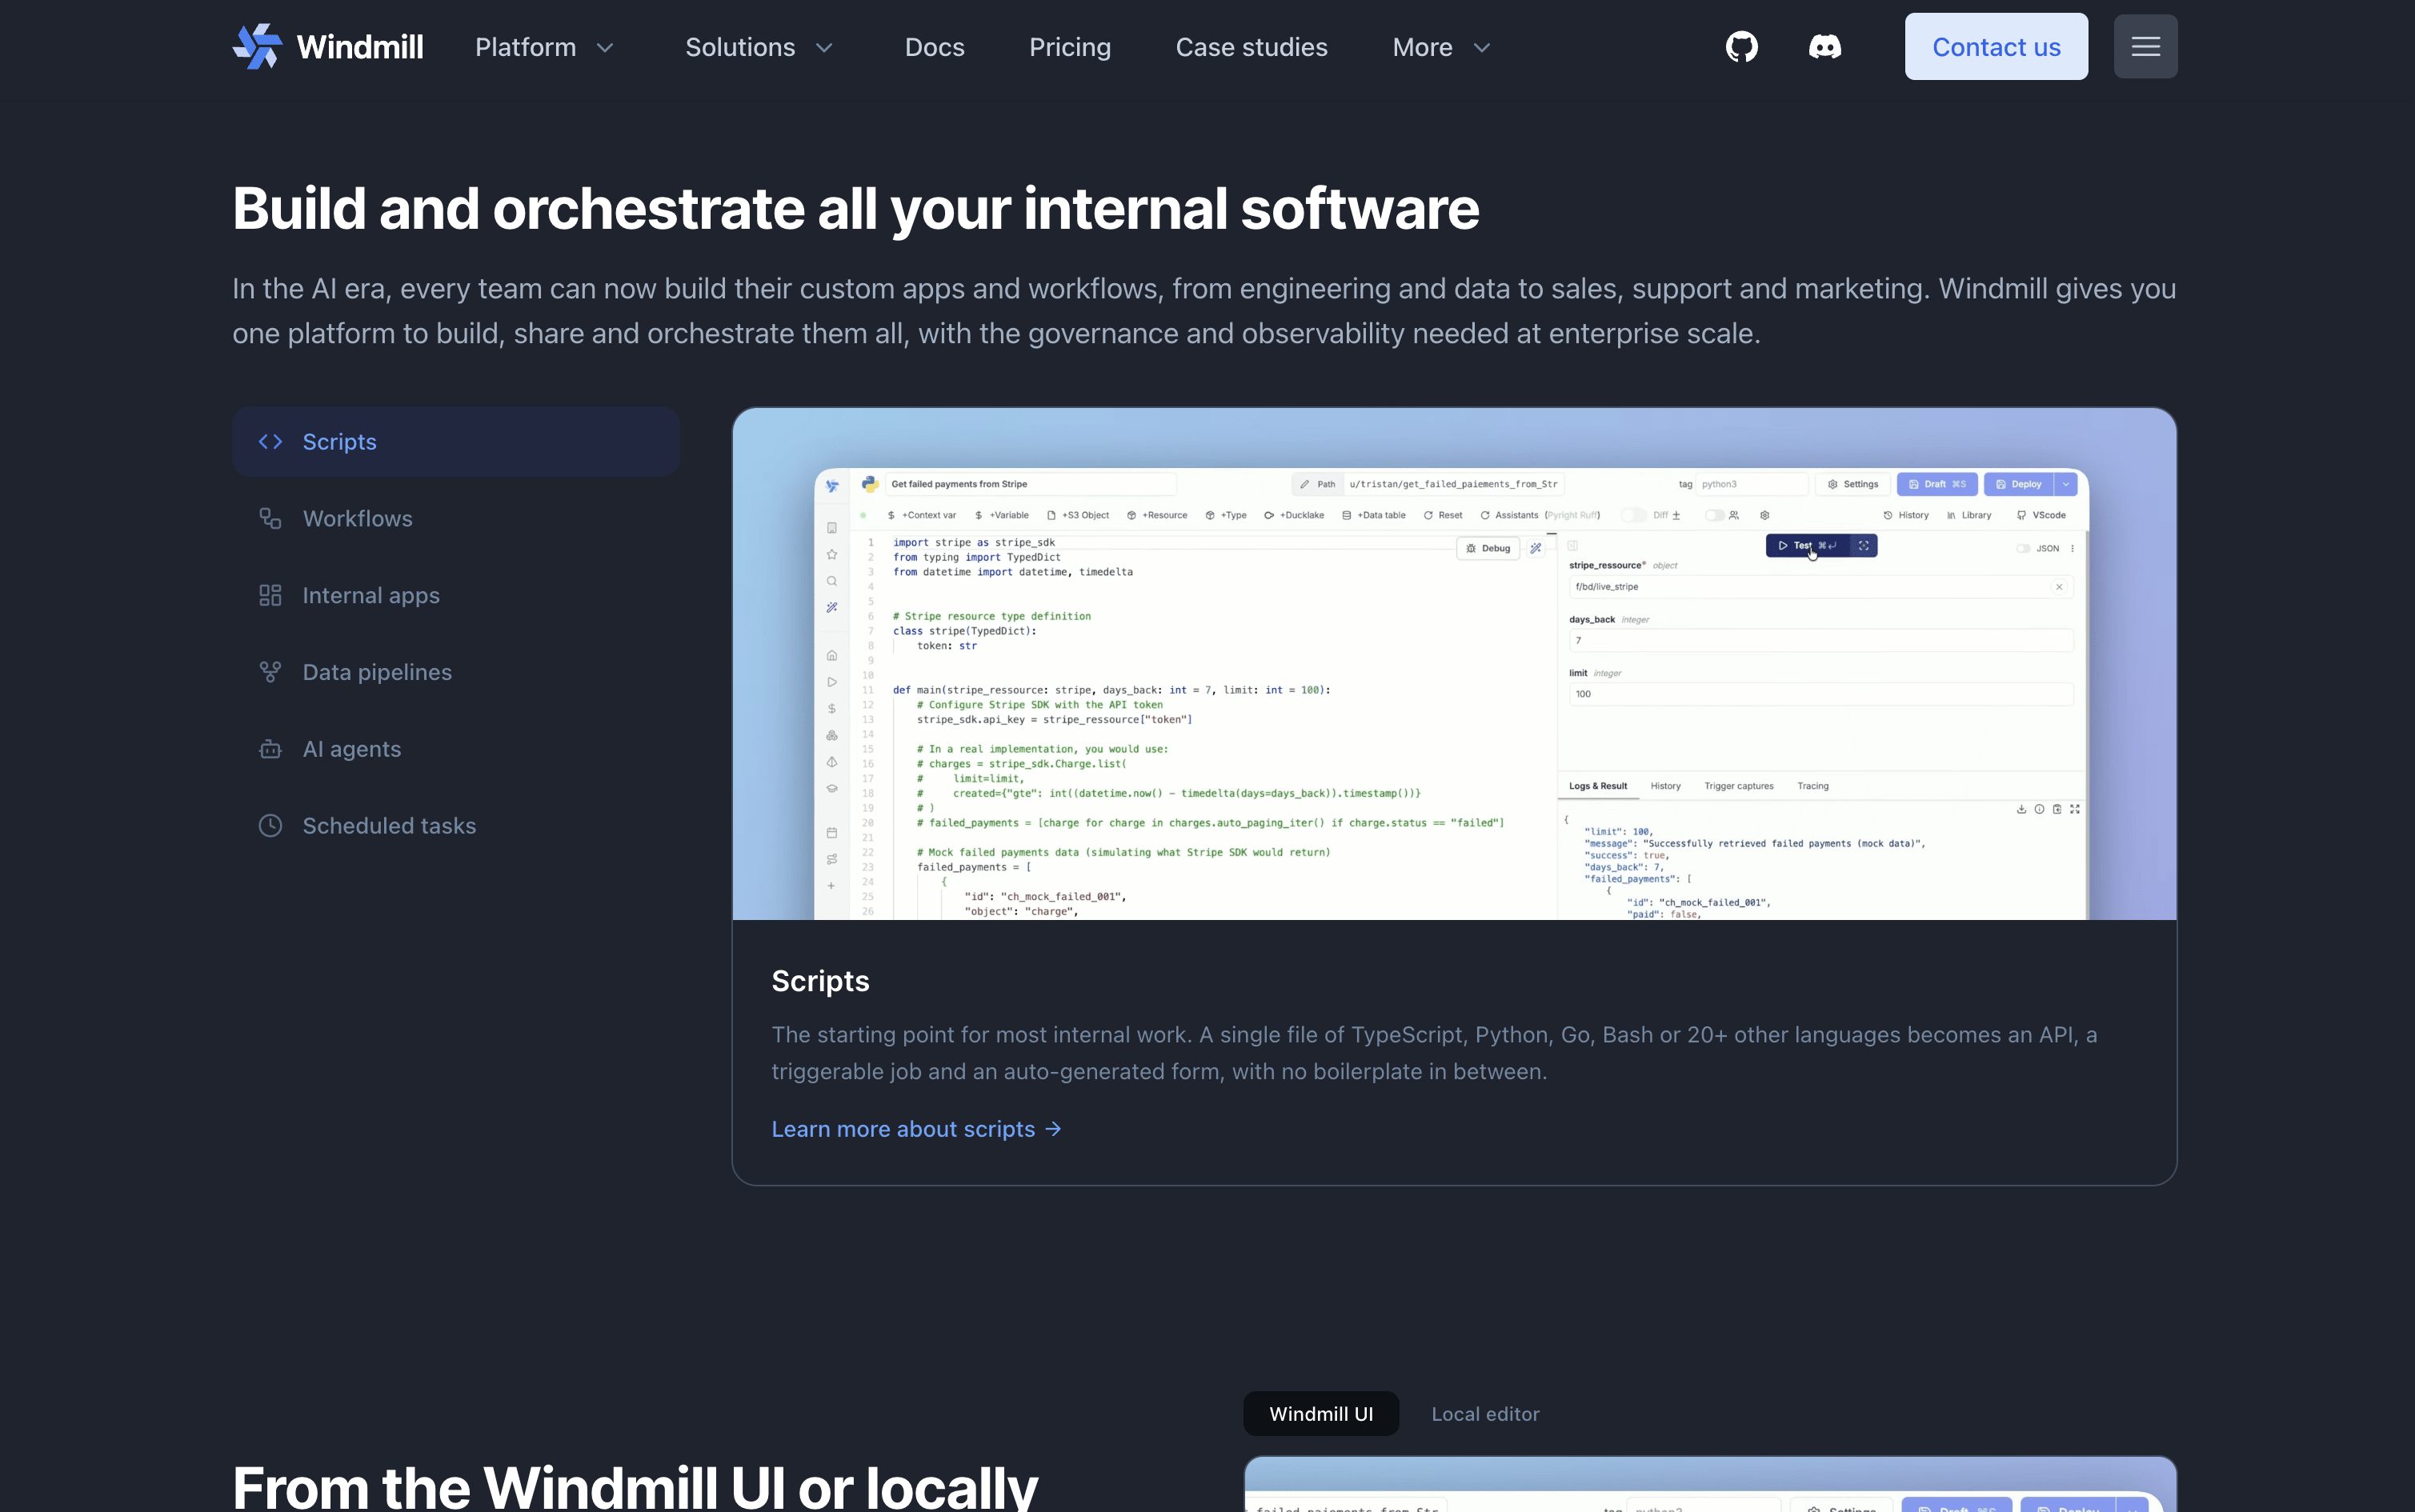The height and width of the screenshot is (1512, 2415).
Task: Click the +Ducklake button in the editor toolbar
Action: click(1294, 516)
